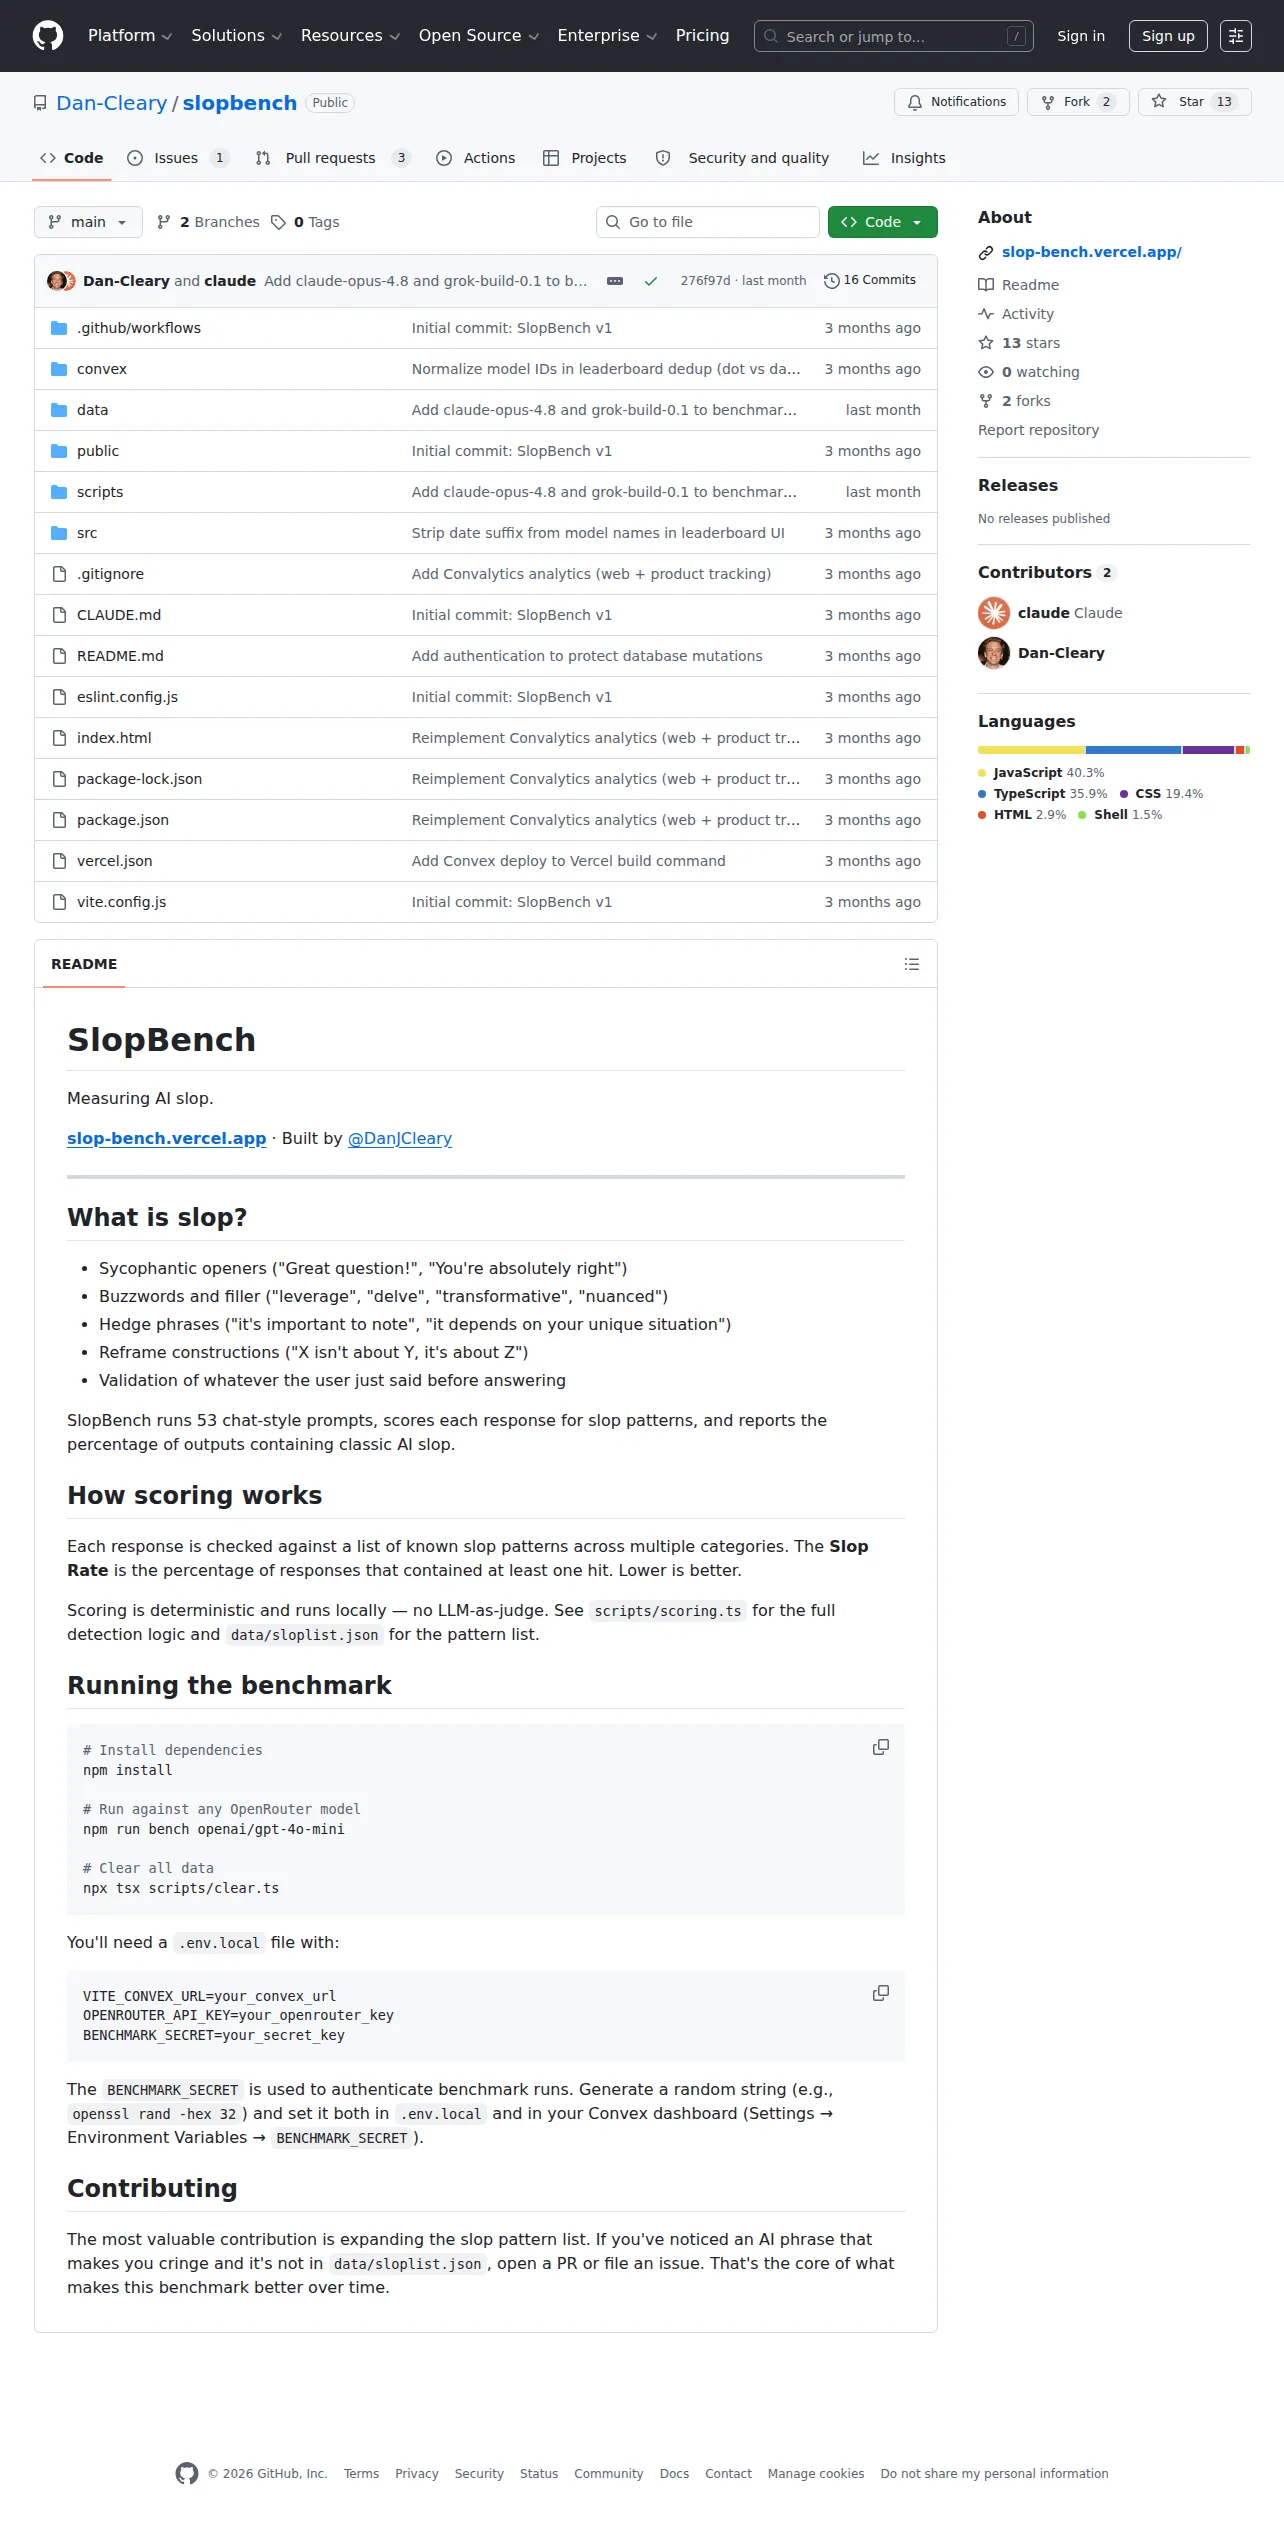Image resolution: width=1284 pixels, height=2527 pixels.
Task: Copy the npm install code block
Action: (880, 1747)
